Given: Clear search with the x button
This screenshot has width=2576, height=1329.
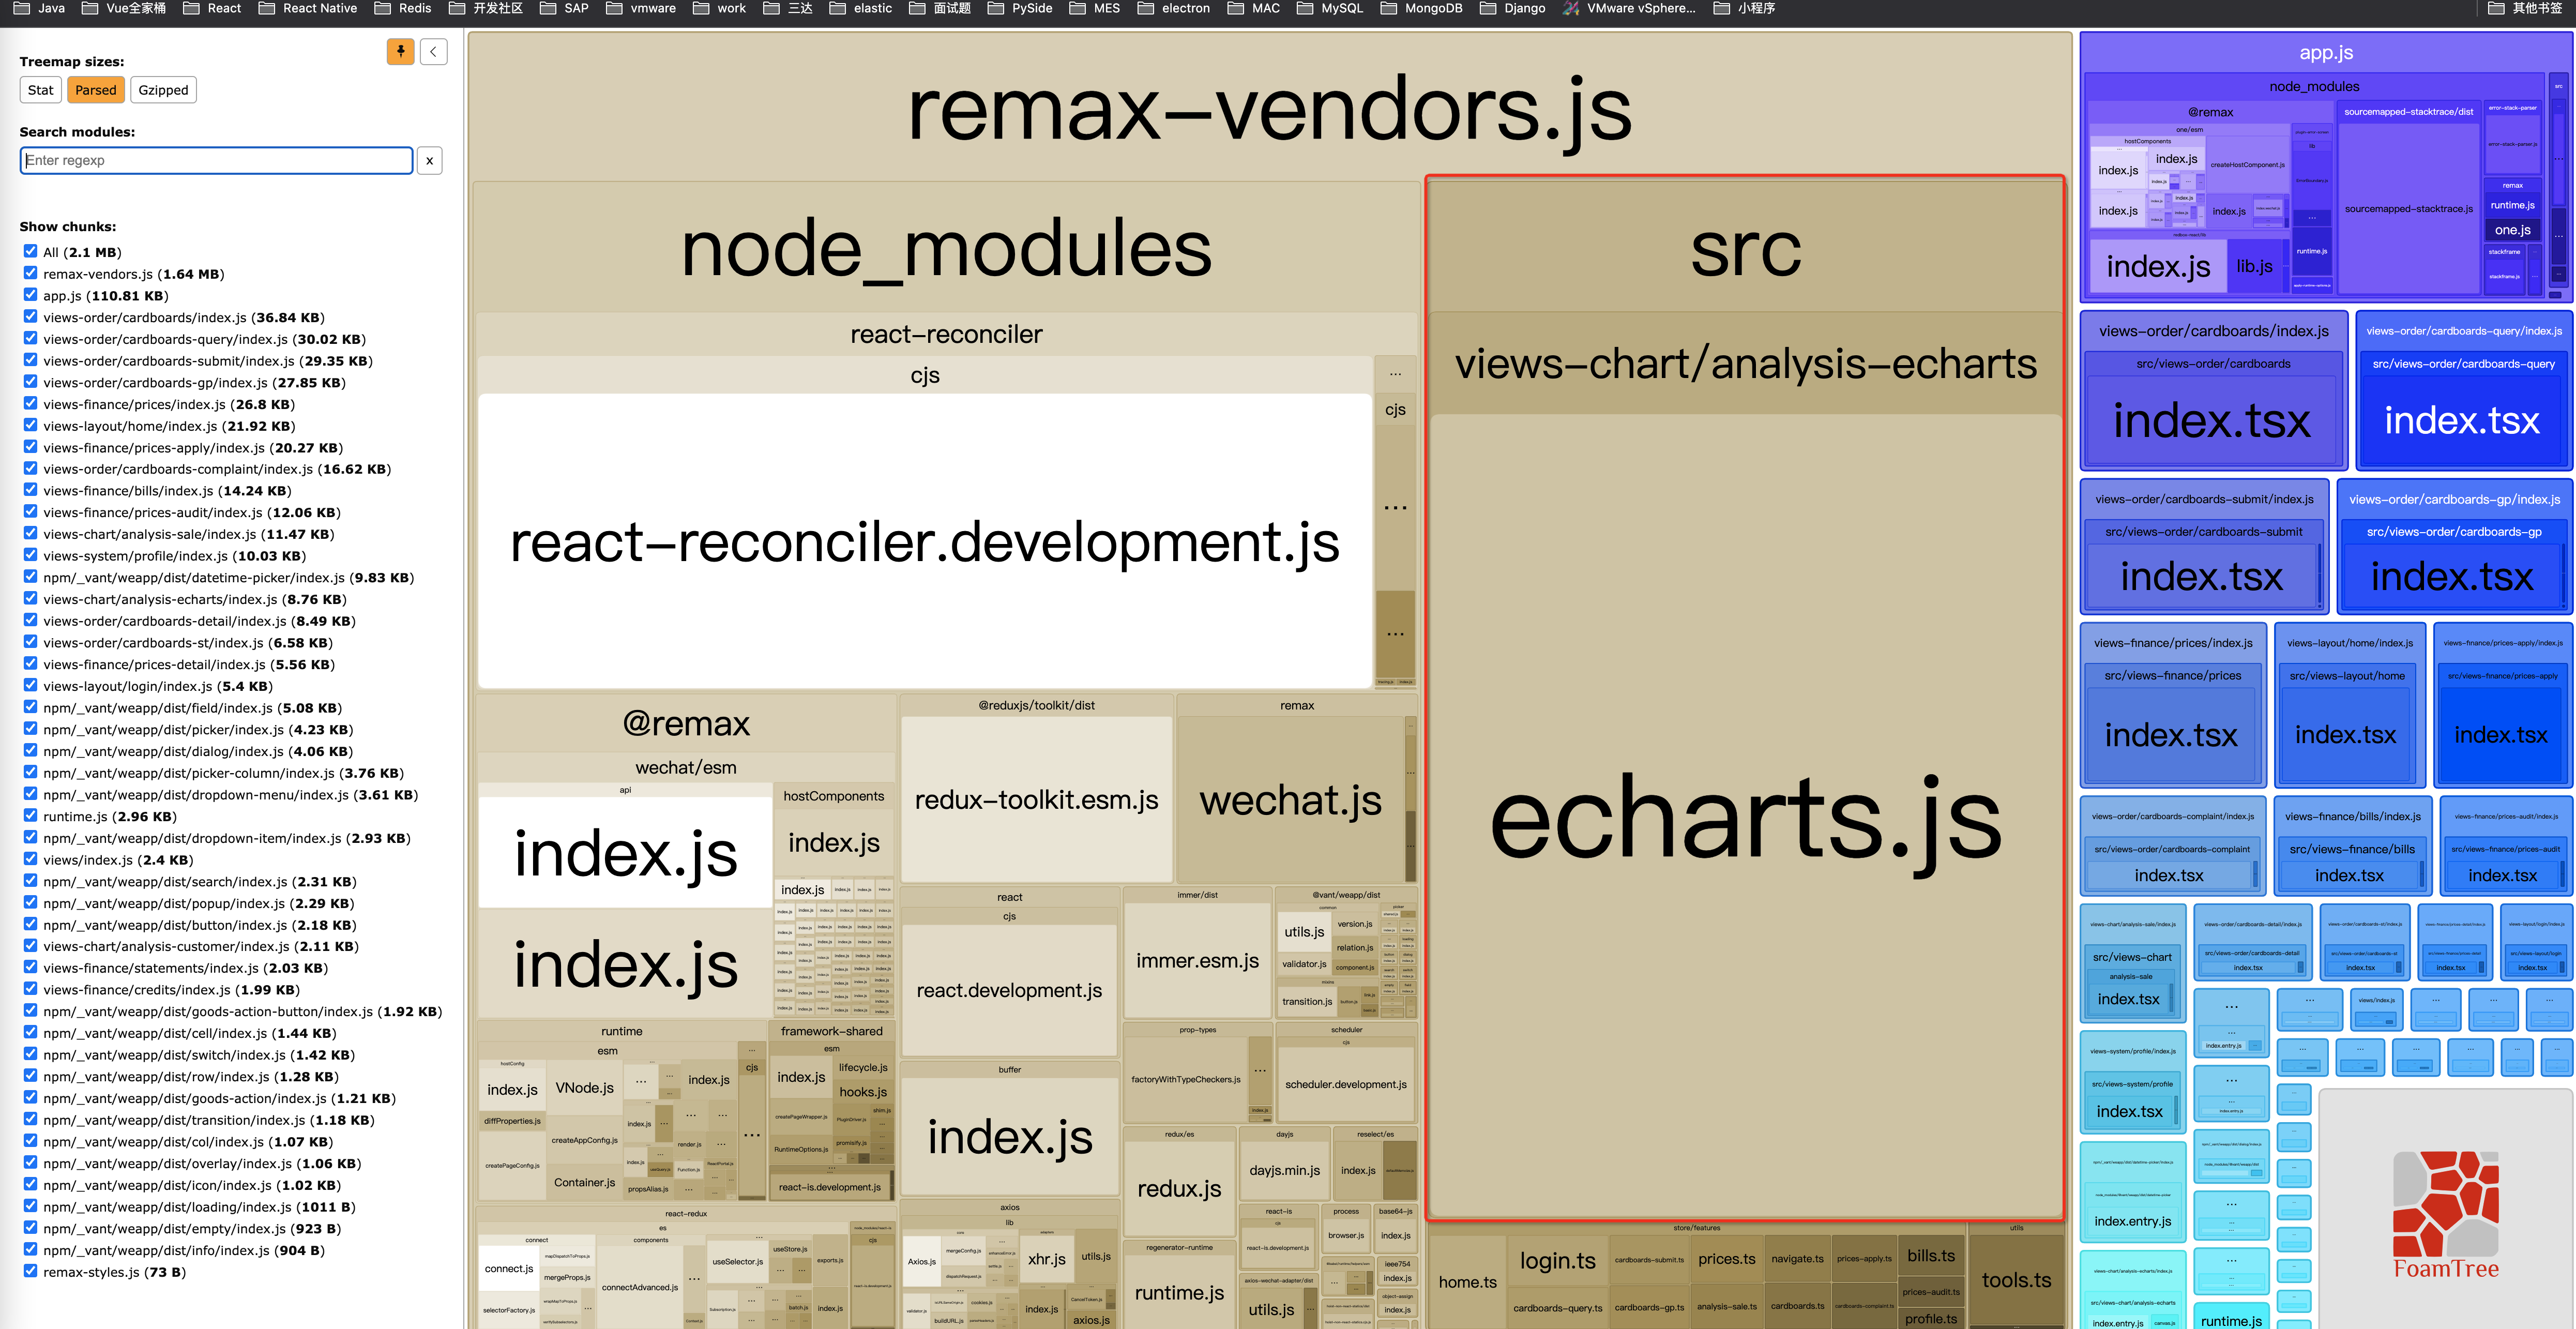Looking at the screenshot, I should [429, 161].
